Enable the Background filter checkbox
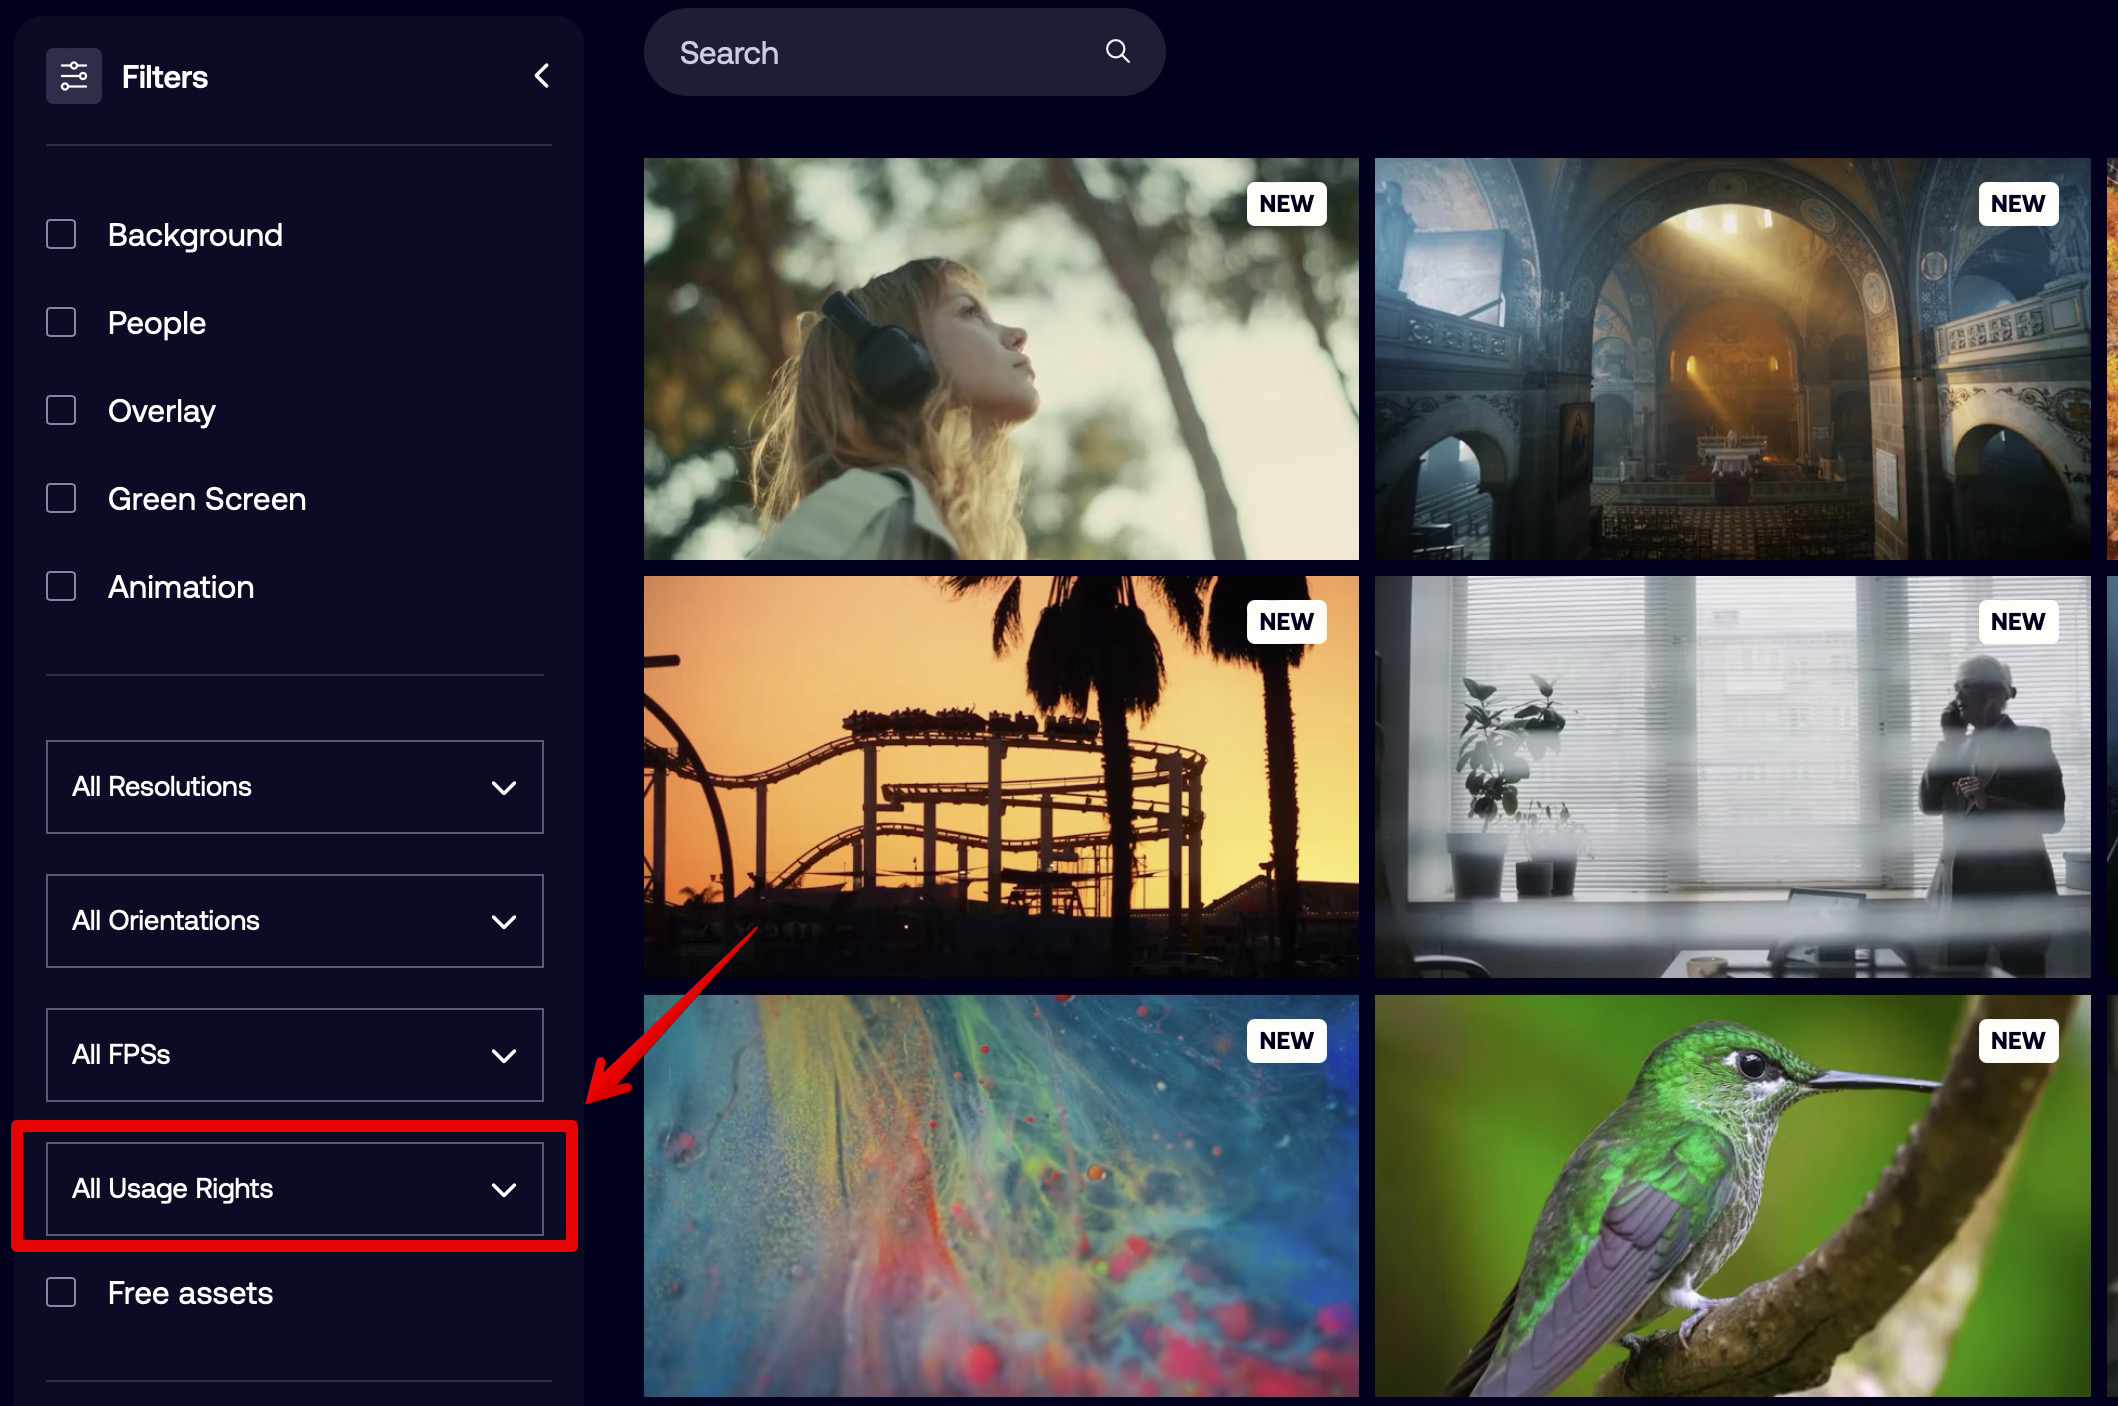 coord(62,235)
